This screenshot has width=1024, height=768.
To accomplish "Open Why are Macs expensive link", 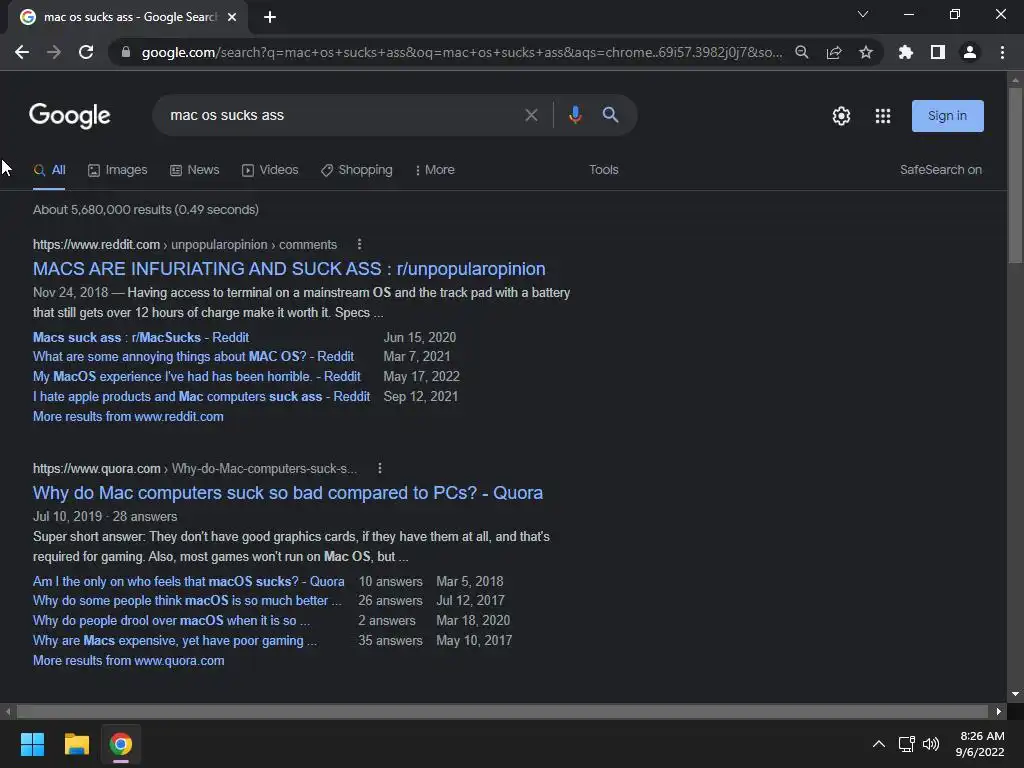I will [x=174, y=641].
